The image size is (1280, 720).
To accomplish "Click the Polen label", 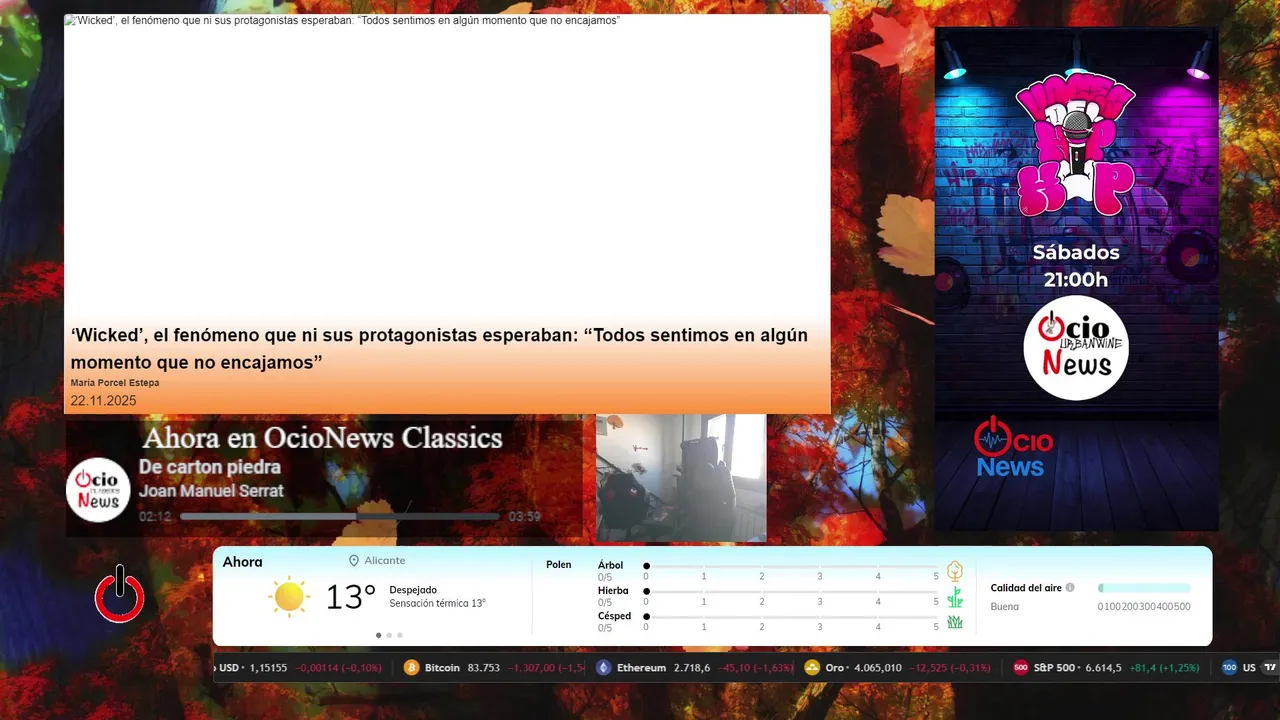I will click(x=559, y=565).
